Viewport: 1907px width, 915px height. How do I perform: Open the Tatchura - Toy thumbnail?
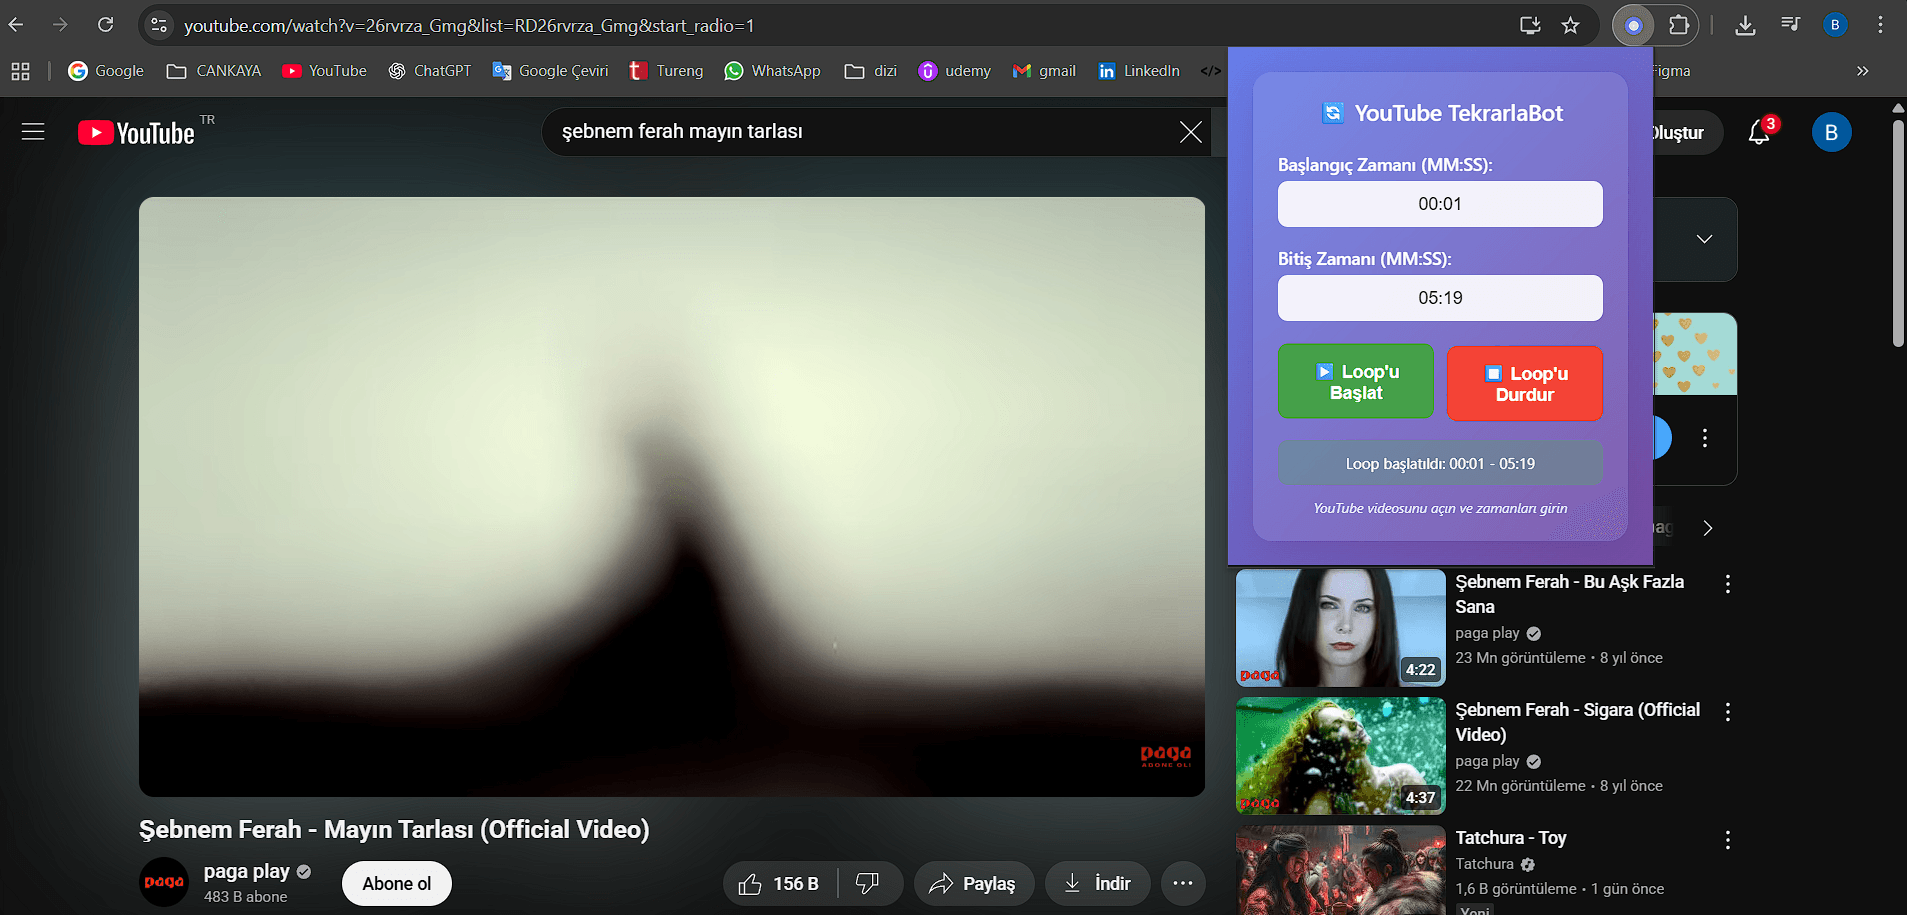pyautogui.click(x=1341, y=870)
